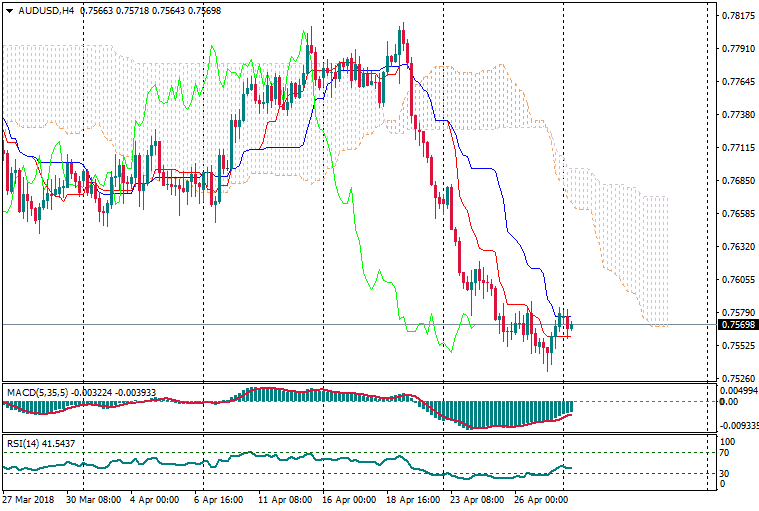The height and width of the screenshot is (511, 759).
Task: Click the 0.78175 price axis label
Action: (738, 16)
